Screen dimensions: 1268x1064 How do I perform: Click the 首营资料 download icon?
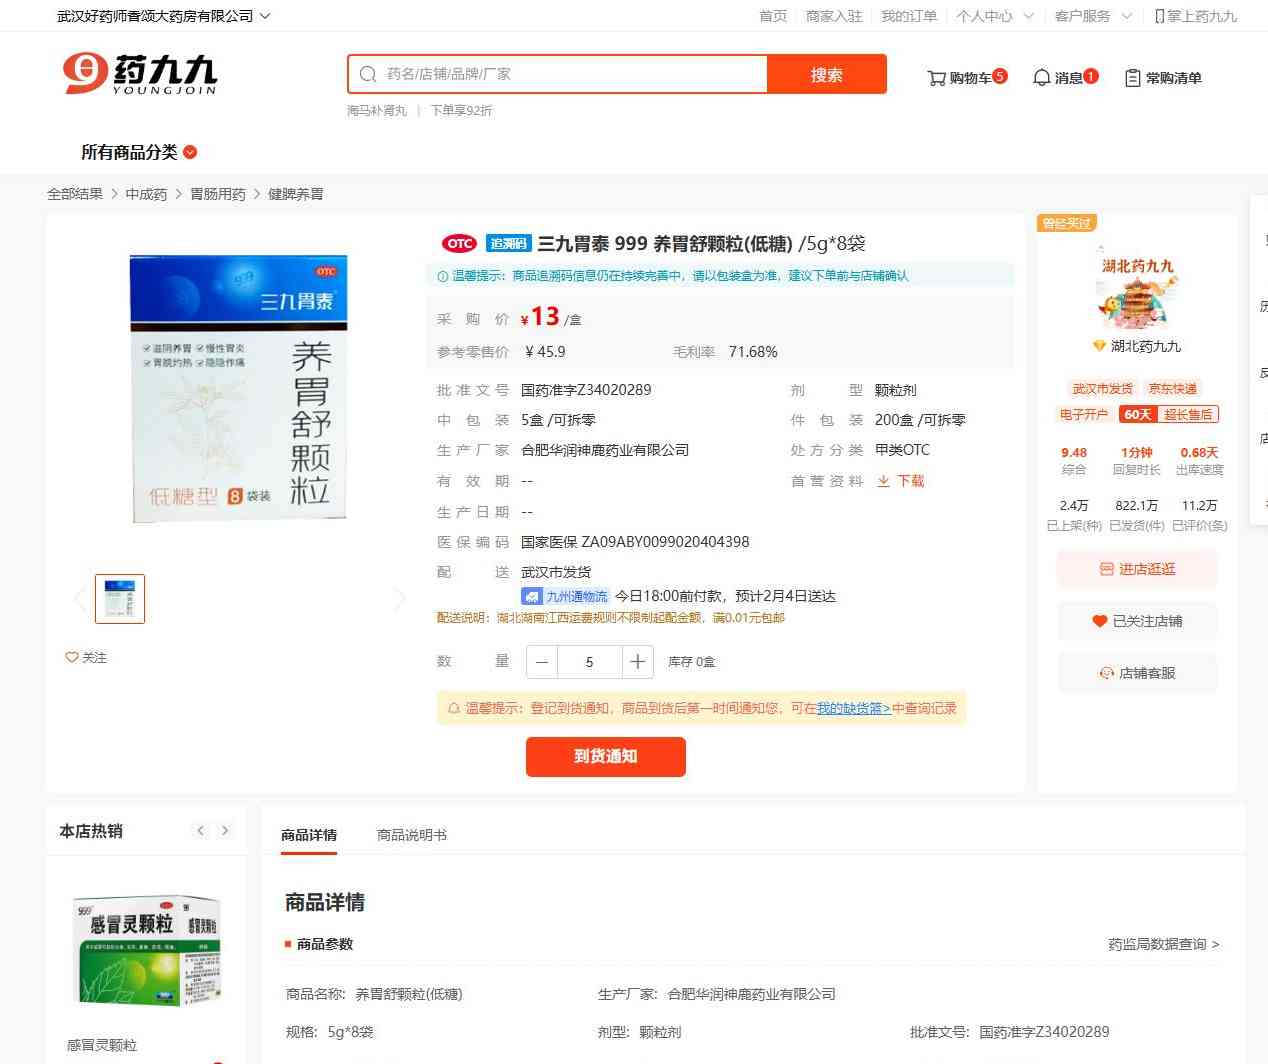pyautogui.click(x=883, y=481)
